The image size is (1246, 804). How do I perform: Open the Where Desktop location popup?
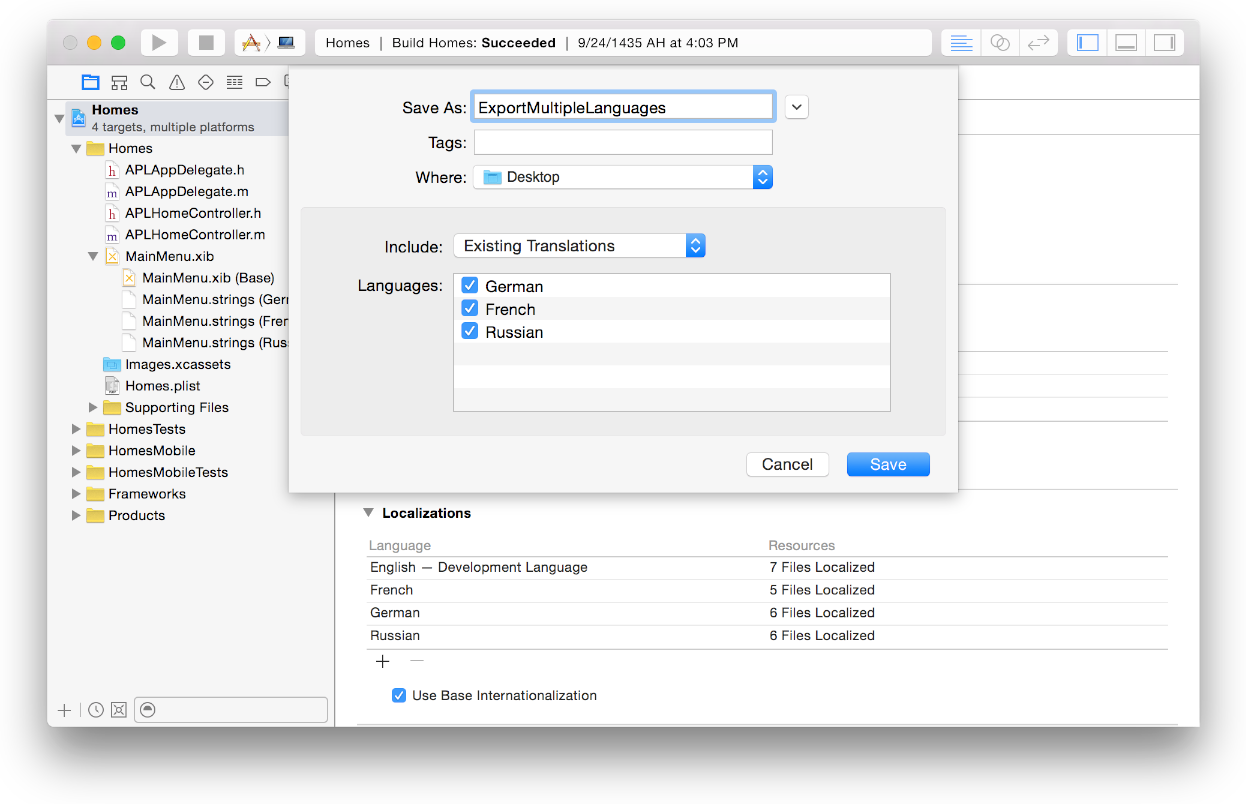[x=623, y=177]
